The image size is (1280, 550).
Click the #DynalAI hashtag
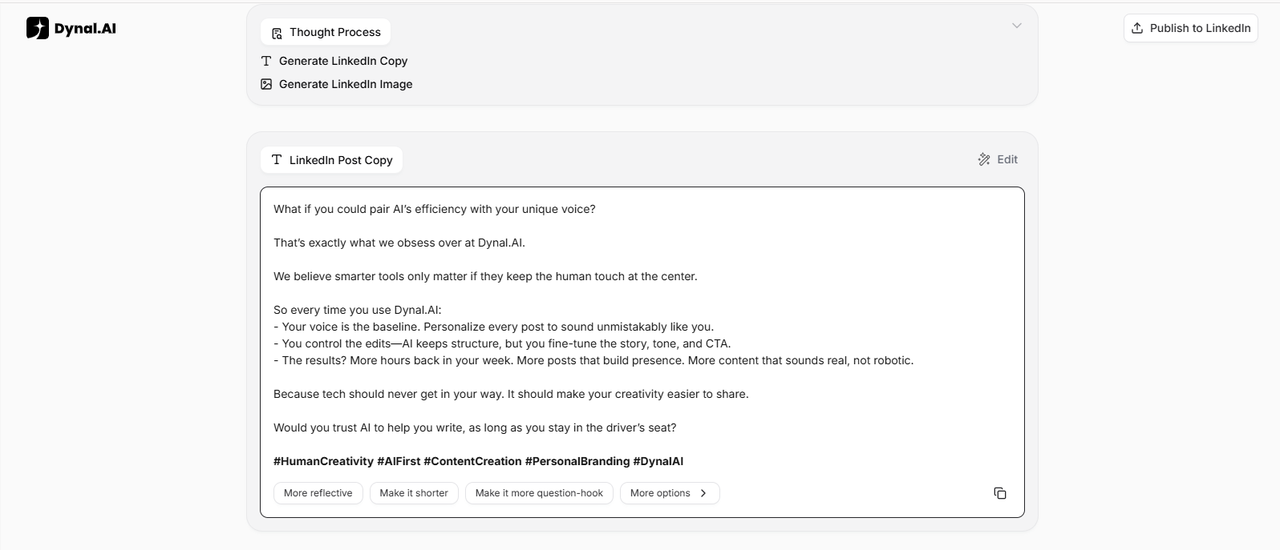pyautogui.click(x=658, y=461)
